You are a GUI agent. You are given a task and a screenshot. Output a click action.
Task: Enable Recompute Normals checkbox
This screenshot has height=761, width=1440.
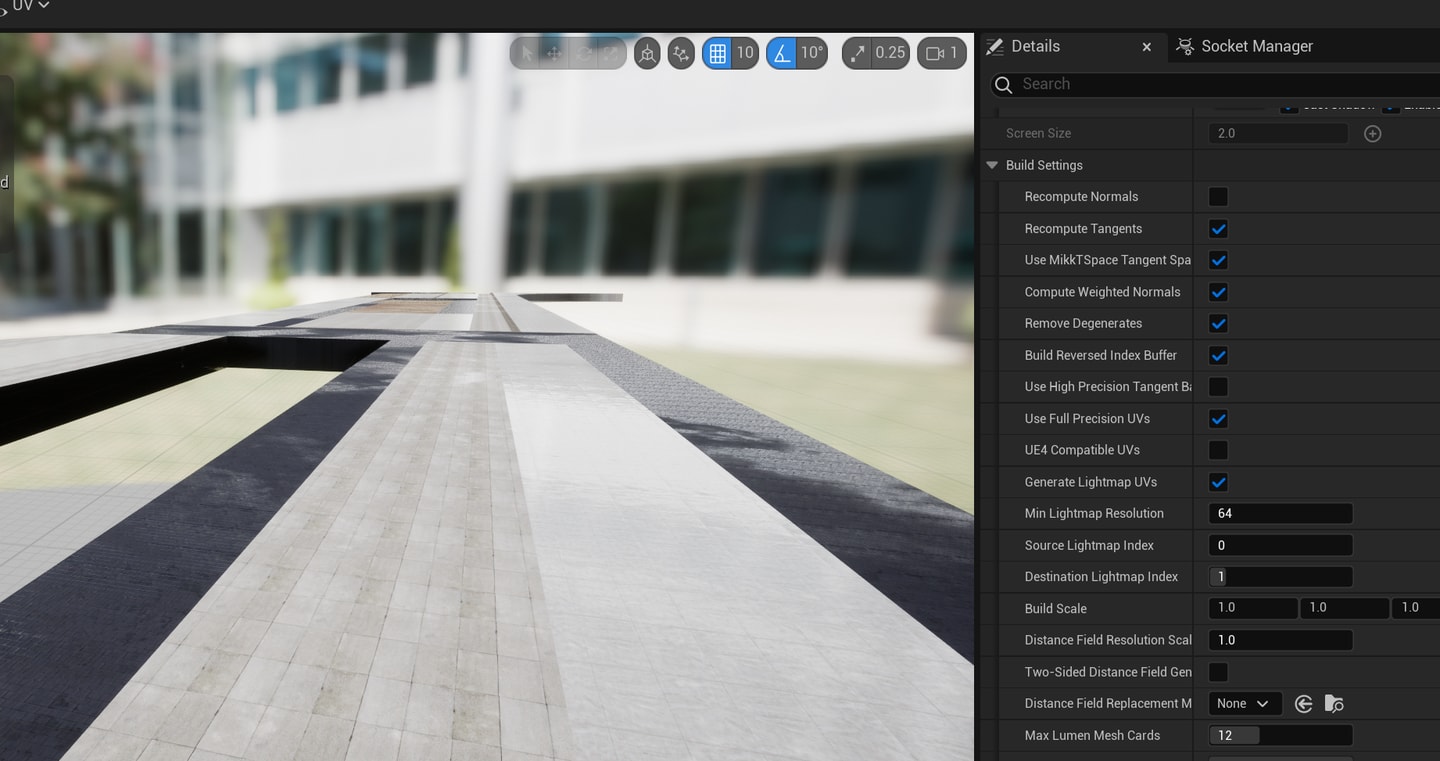pyautogui.click(x=1218, y=197)
